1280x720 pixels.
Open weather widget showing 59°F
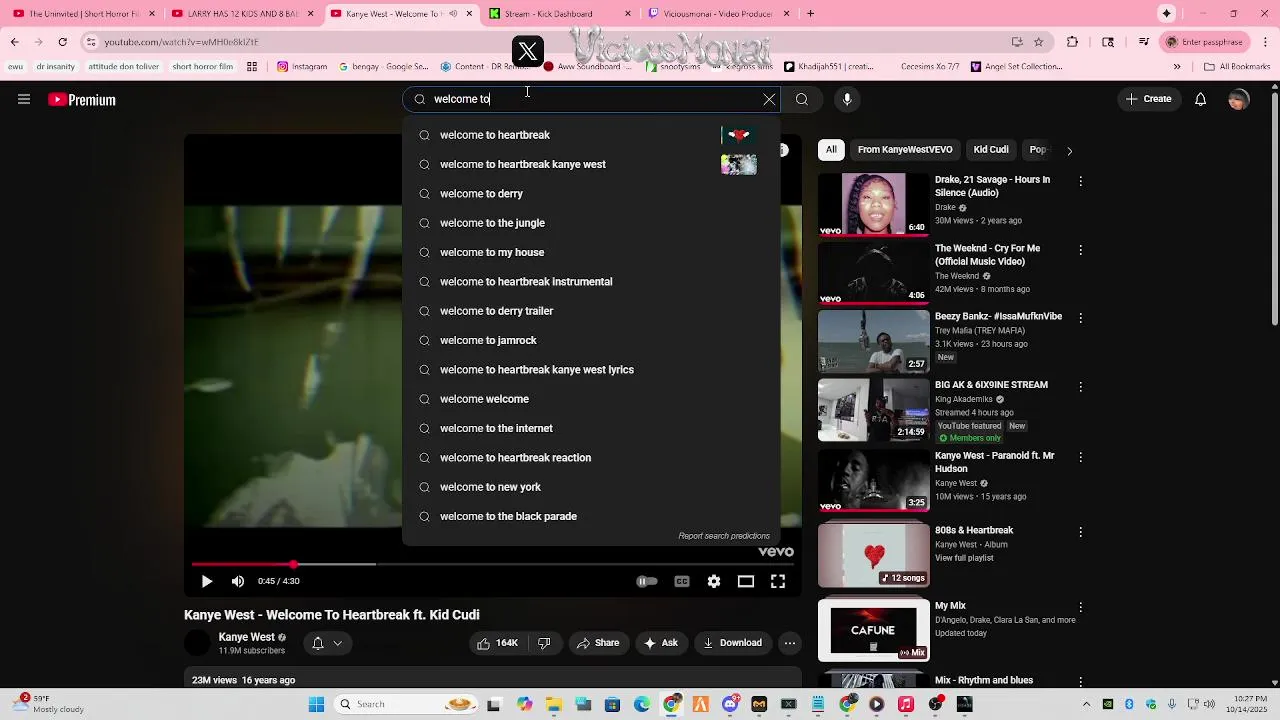(x=48, y=704)
